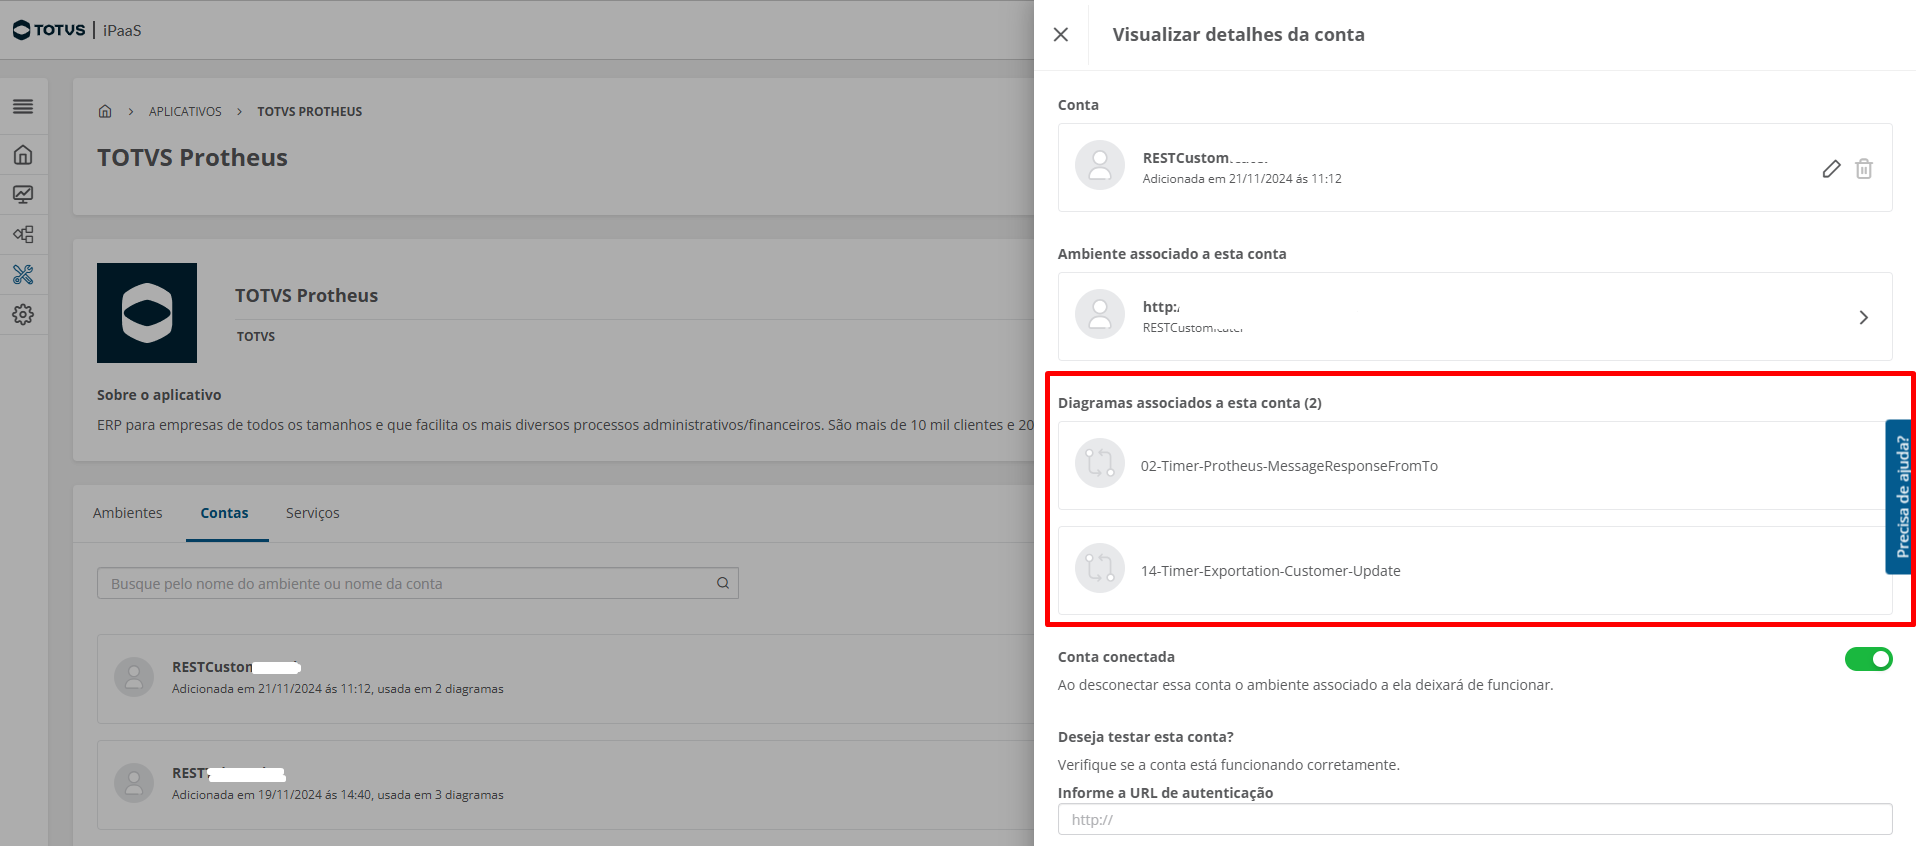
Task: Open the Precisa de ajuda help tab
Action: coord(1899,497)
